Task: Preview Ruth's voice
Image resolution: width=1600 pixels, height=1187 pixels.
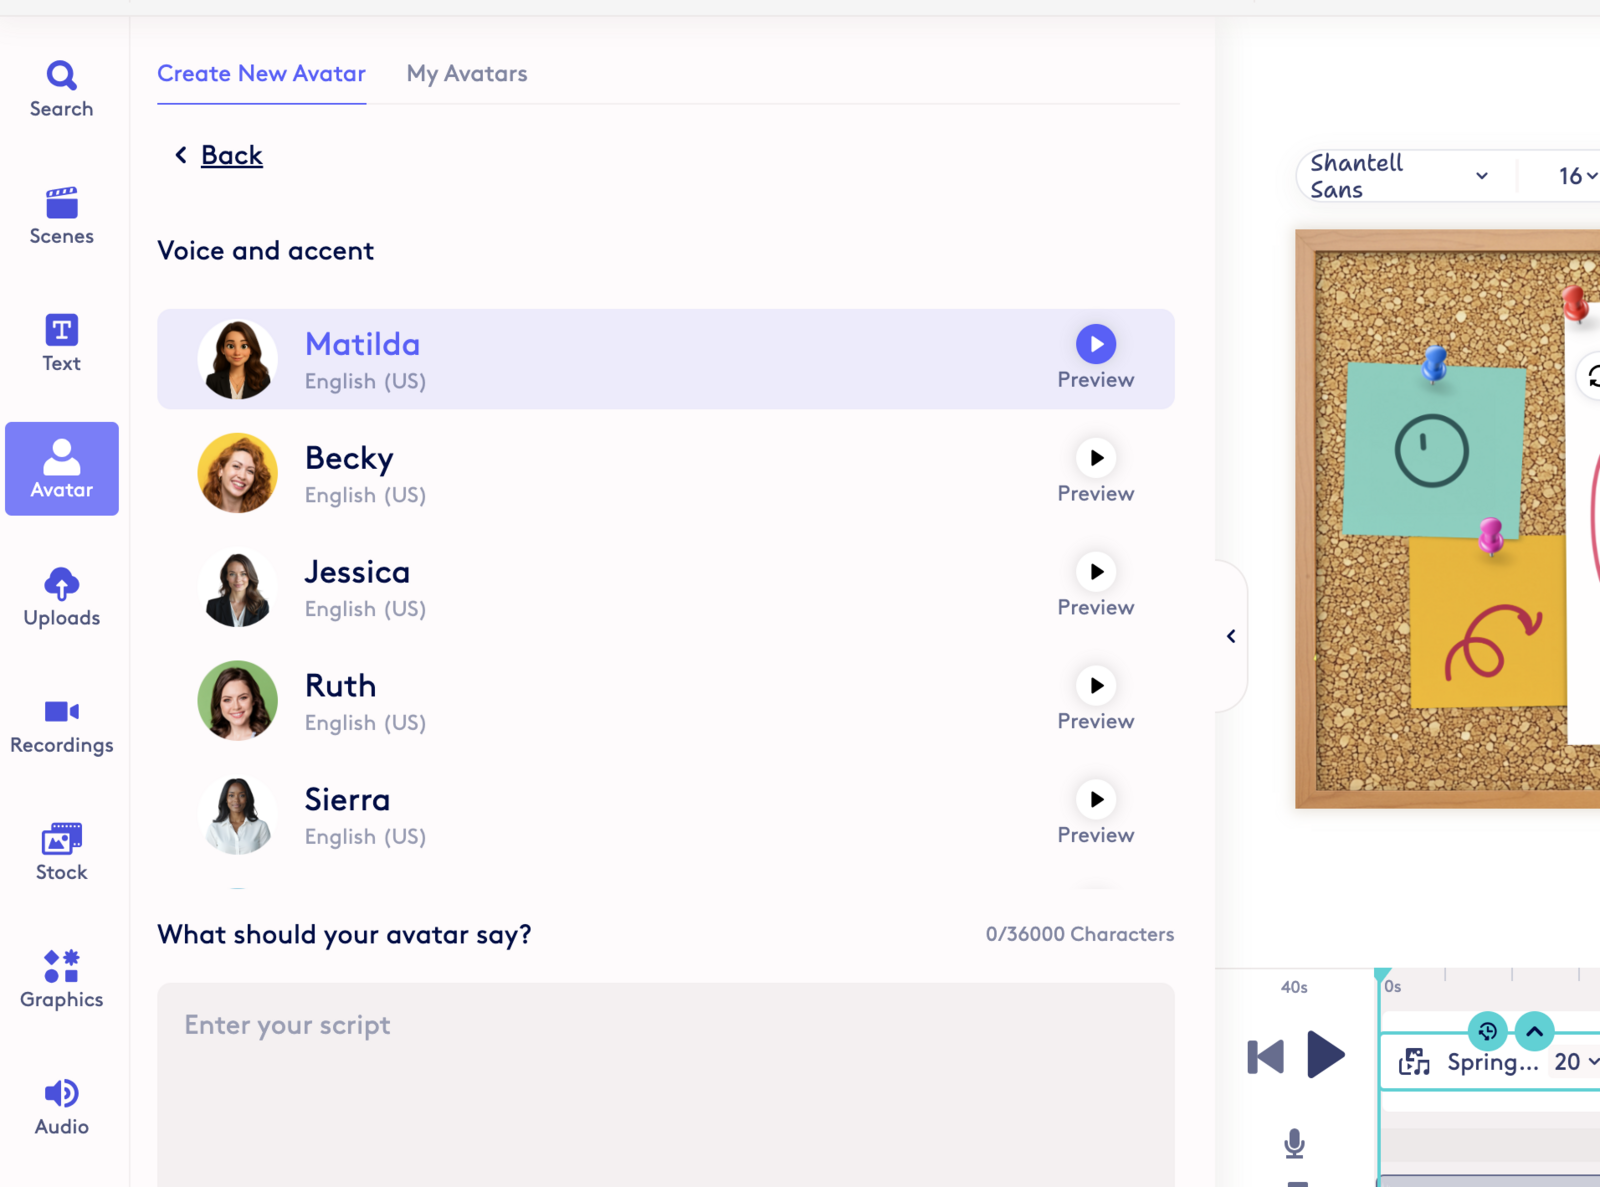Action: tap(1096, 686)
